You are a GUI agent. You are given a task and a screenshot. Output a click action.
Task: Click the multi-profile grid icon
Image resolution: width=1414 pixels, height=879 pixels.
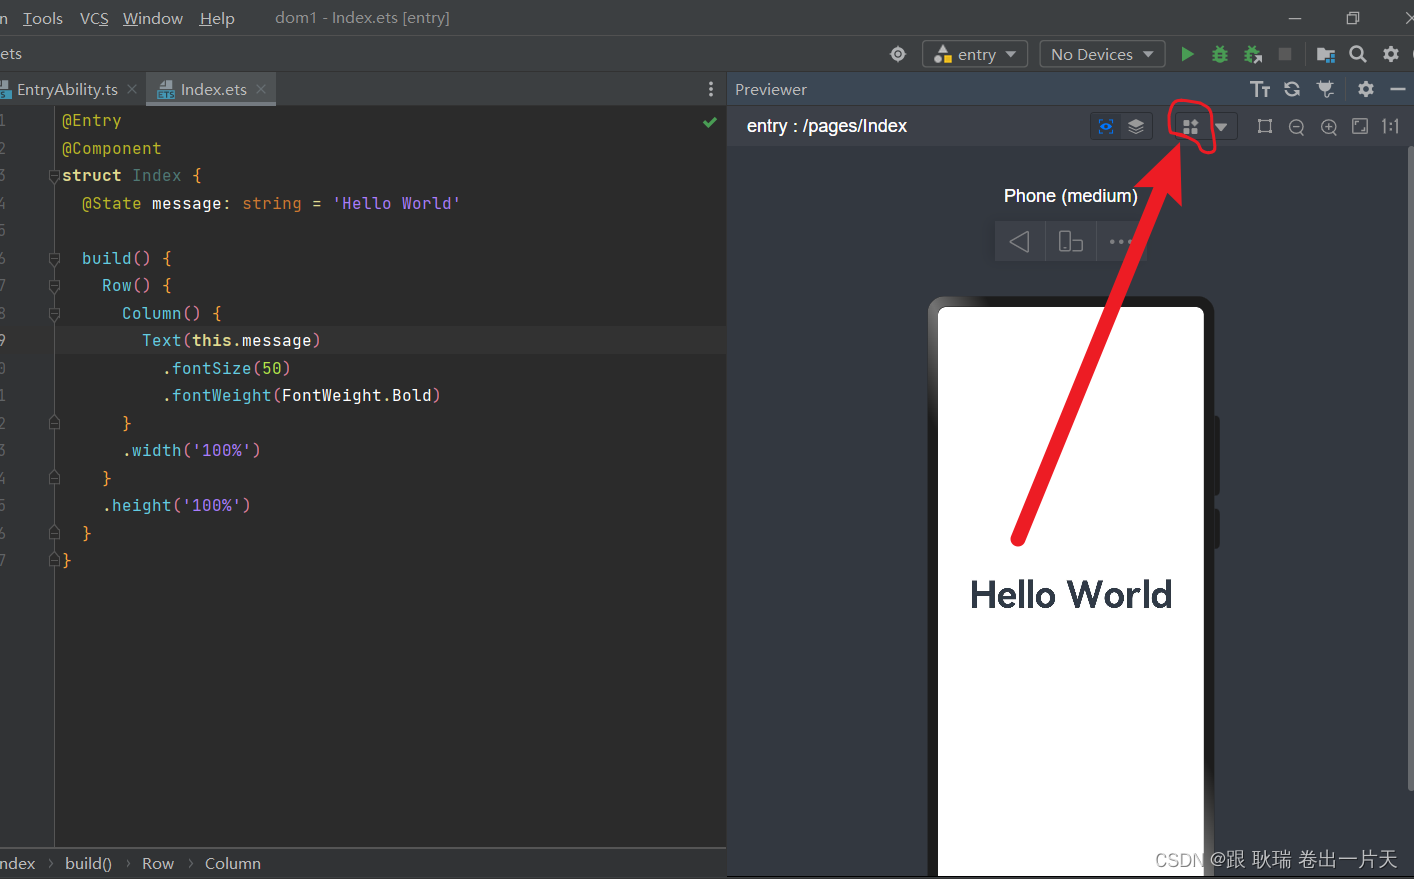pyautogui.click(x=1190, y=127)
